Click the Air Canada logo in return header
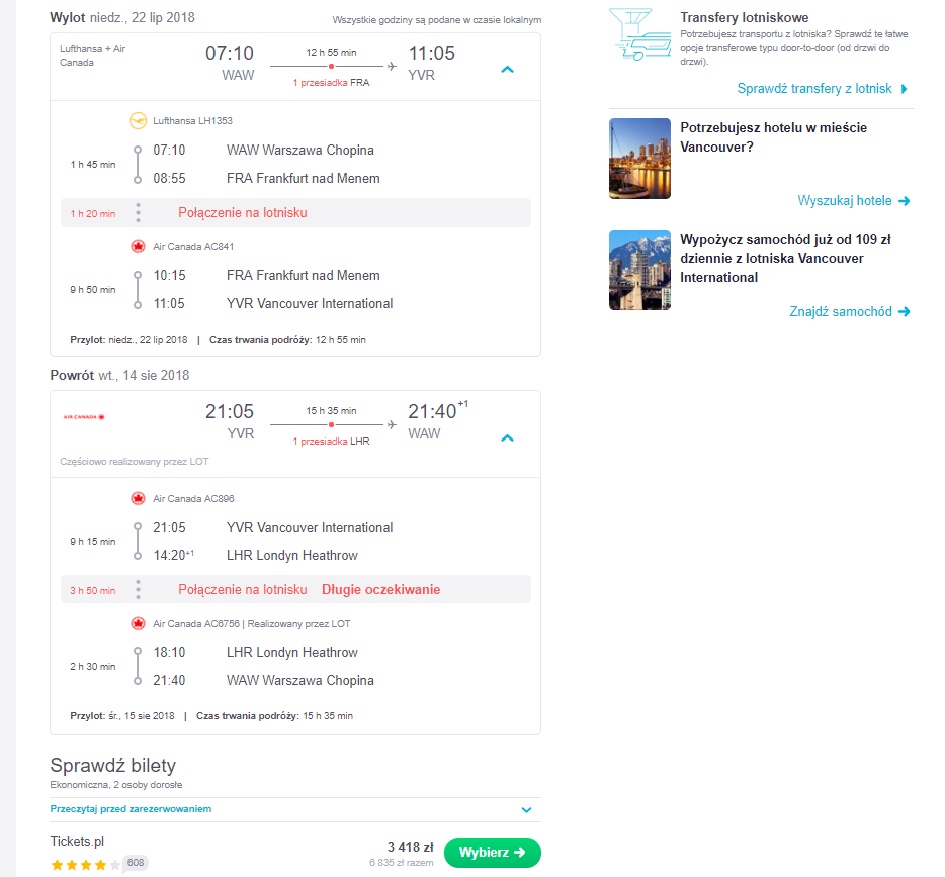This screenshot has width=945, height=877. (84, 416)
